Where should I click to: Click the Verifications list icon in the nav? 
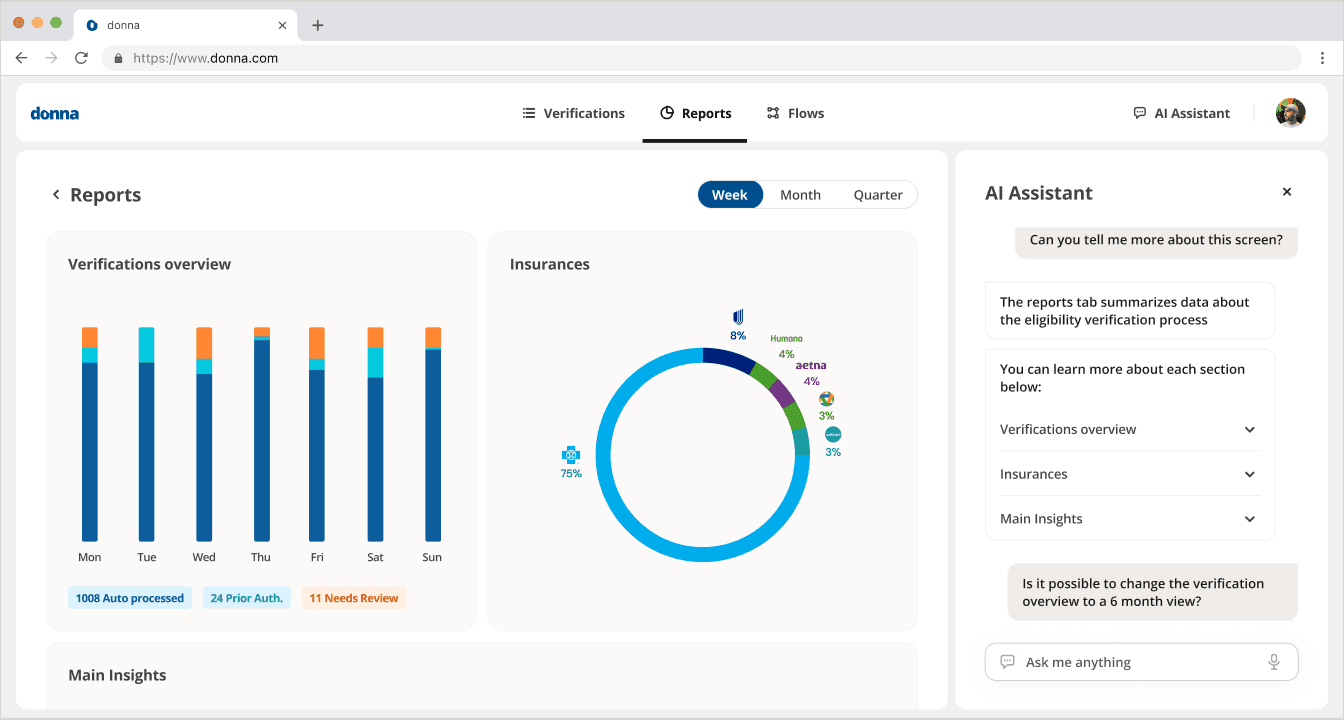(x=529, y=113)
